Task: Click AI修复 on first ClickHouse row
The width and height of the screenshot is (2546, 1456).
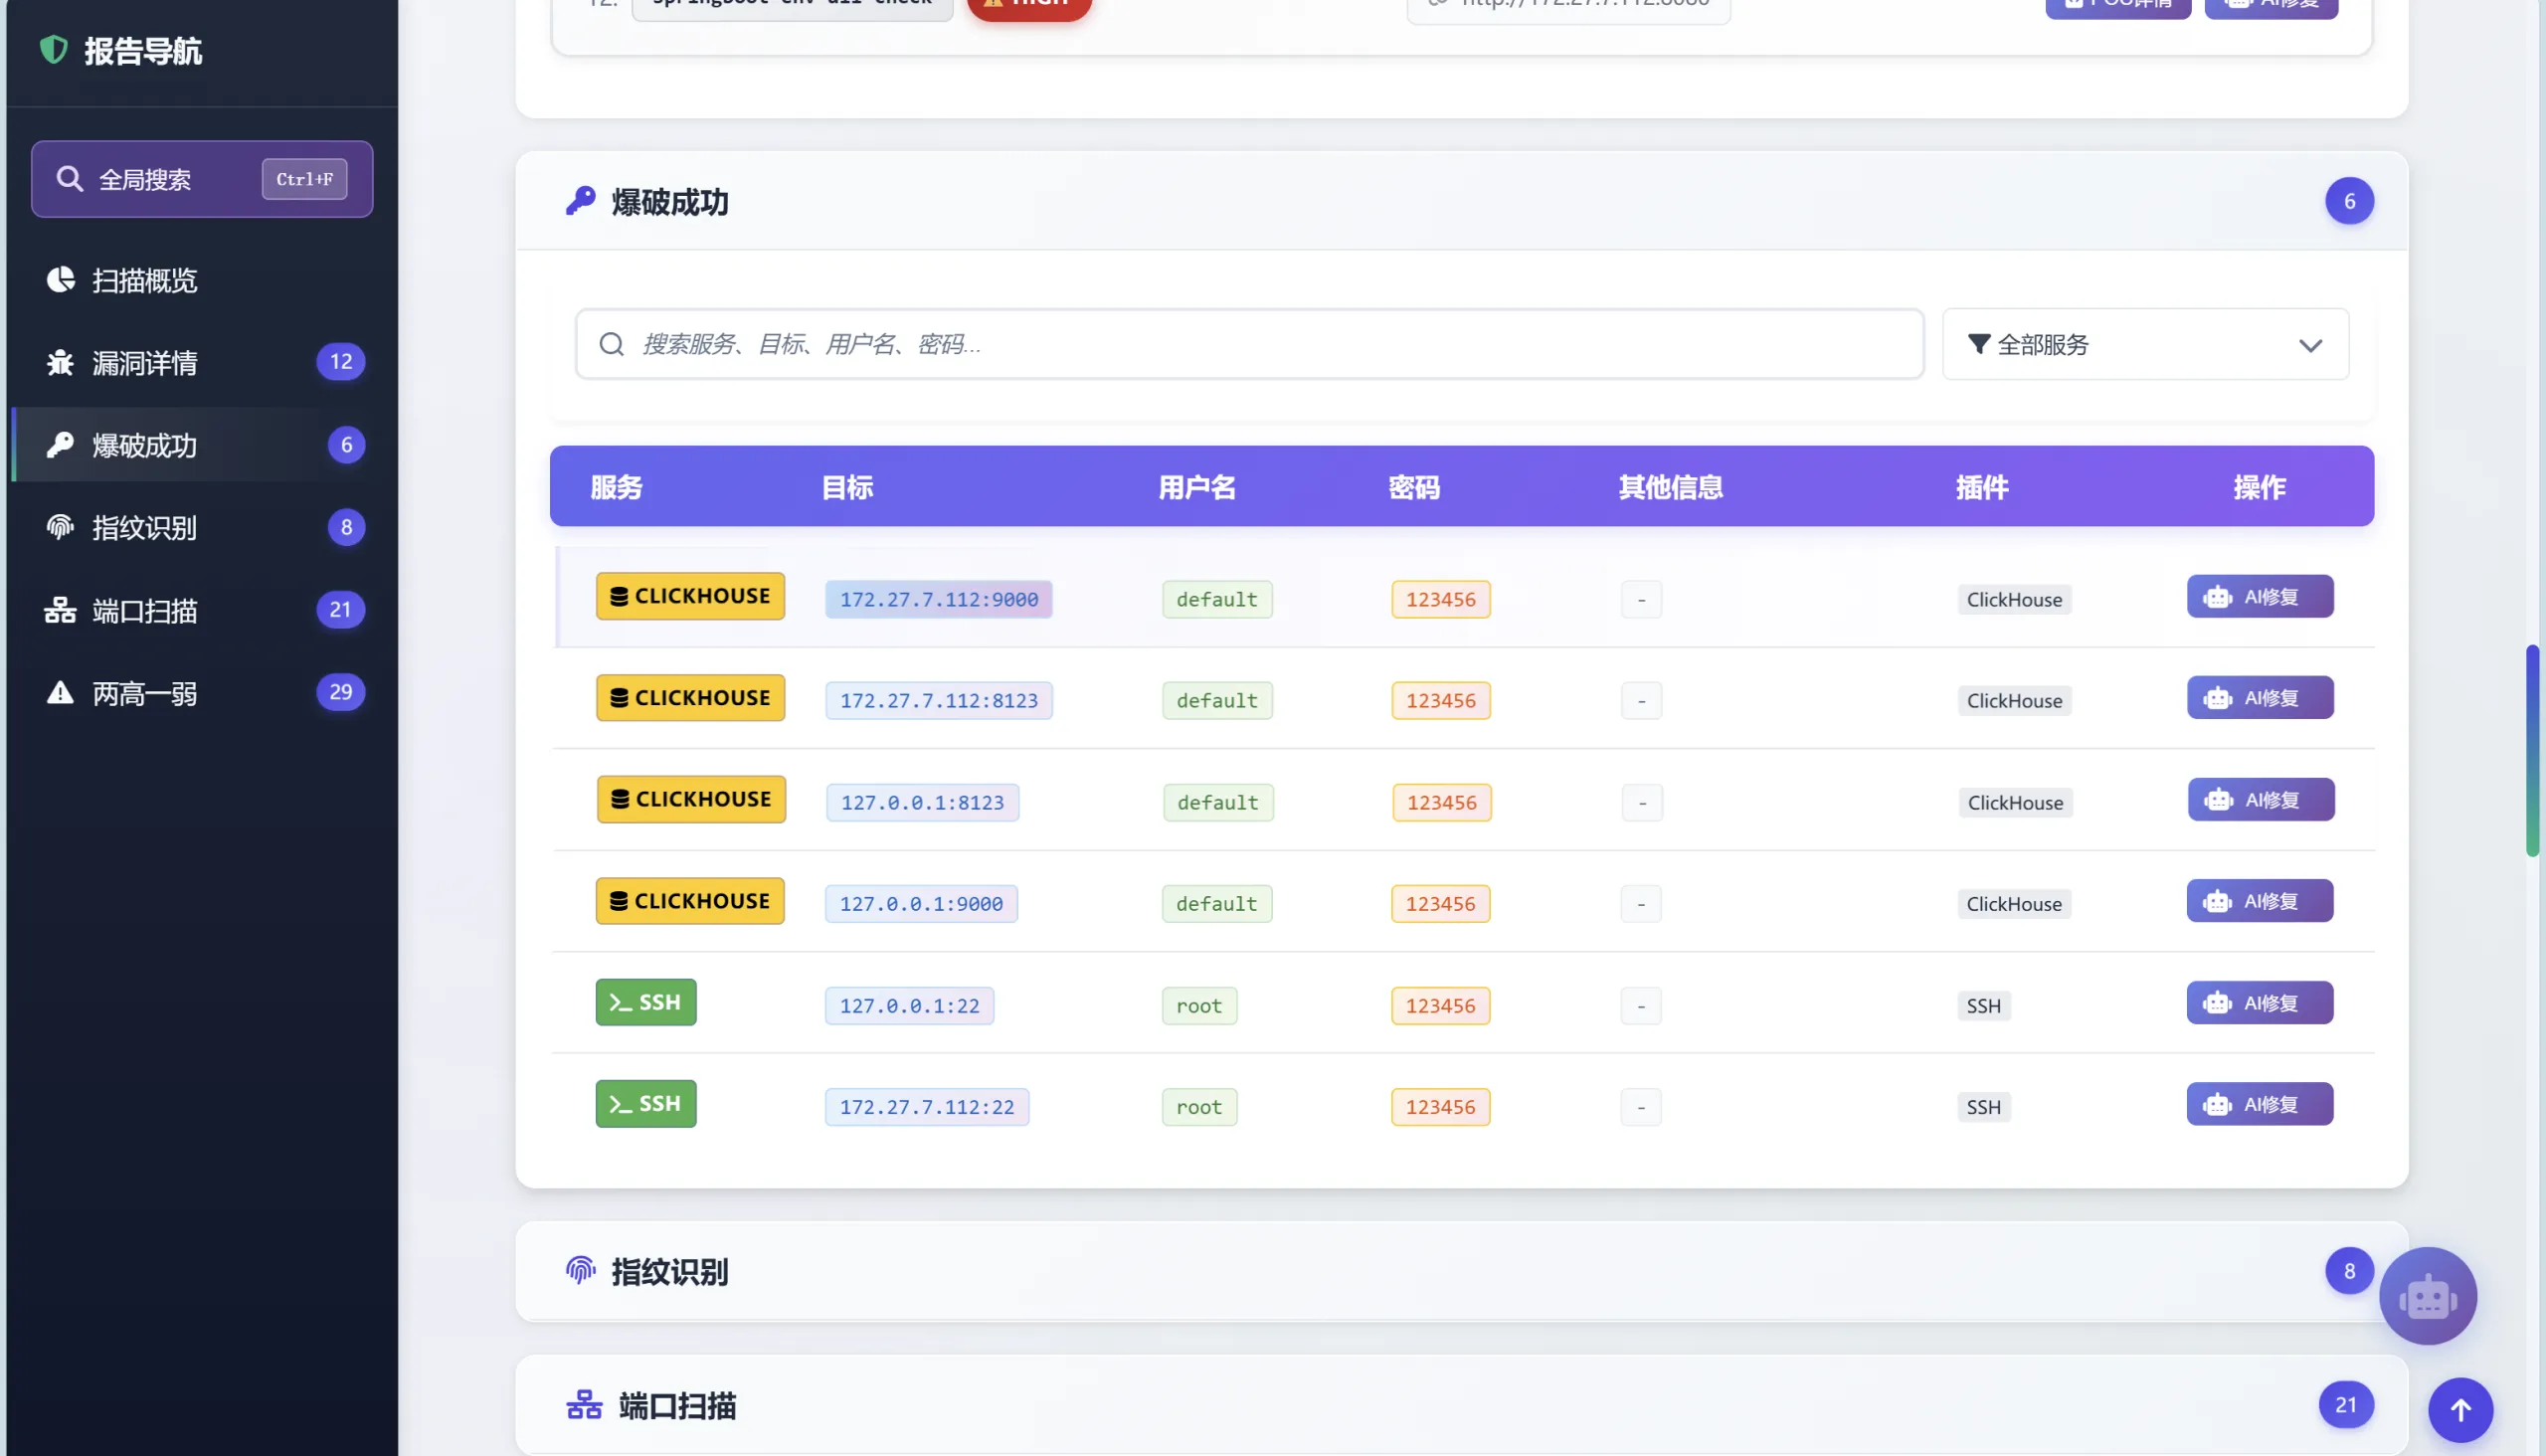Action: (2260, 596)
